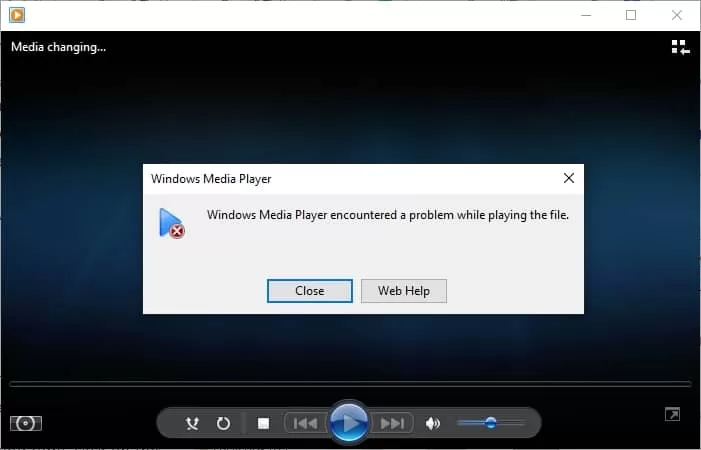701x450 pixels.
Task: Click 'Windows Media Player' dialog title
Action: pyautogui.click(x=211, y=179)
